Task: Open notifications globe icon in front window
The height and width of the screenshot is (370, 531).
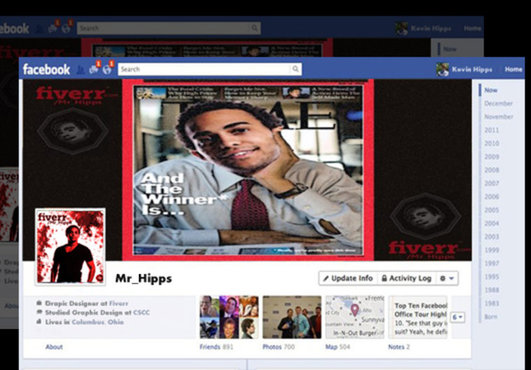Action: (107, 69)
